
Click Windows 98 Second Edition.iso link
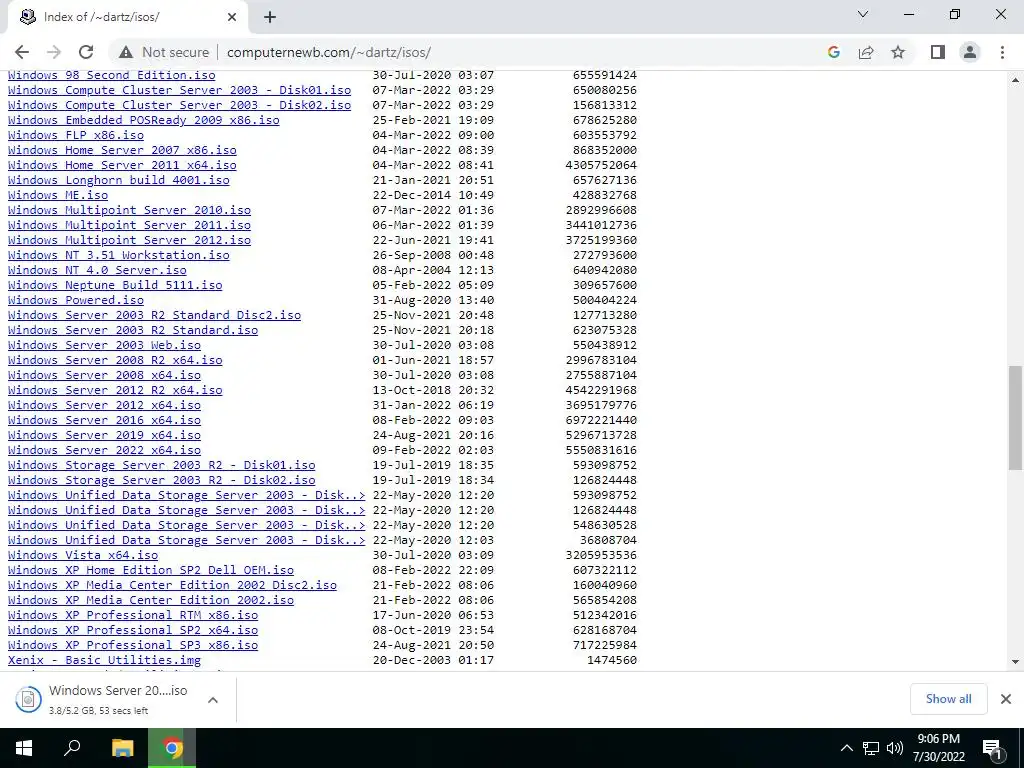pos(112,76)
